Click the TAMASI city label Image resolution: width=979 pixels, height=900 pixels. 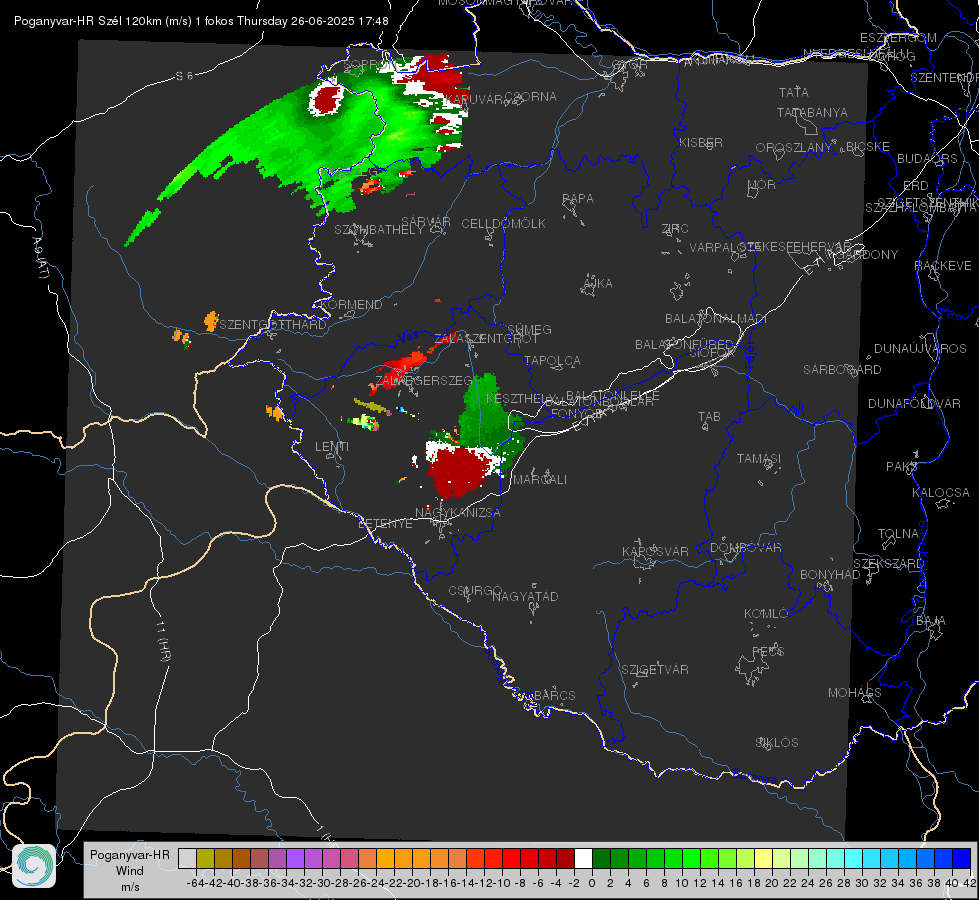(x=759, y=459)
